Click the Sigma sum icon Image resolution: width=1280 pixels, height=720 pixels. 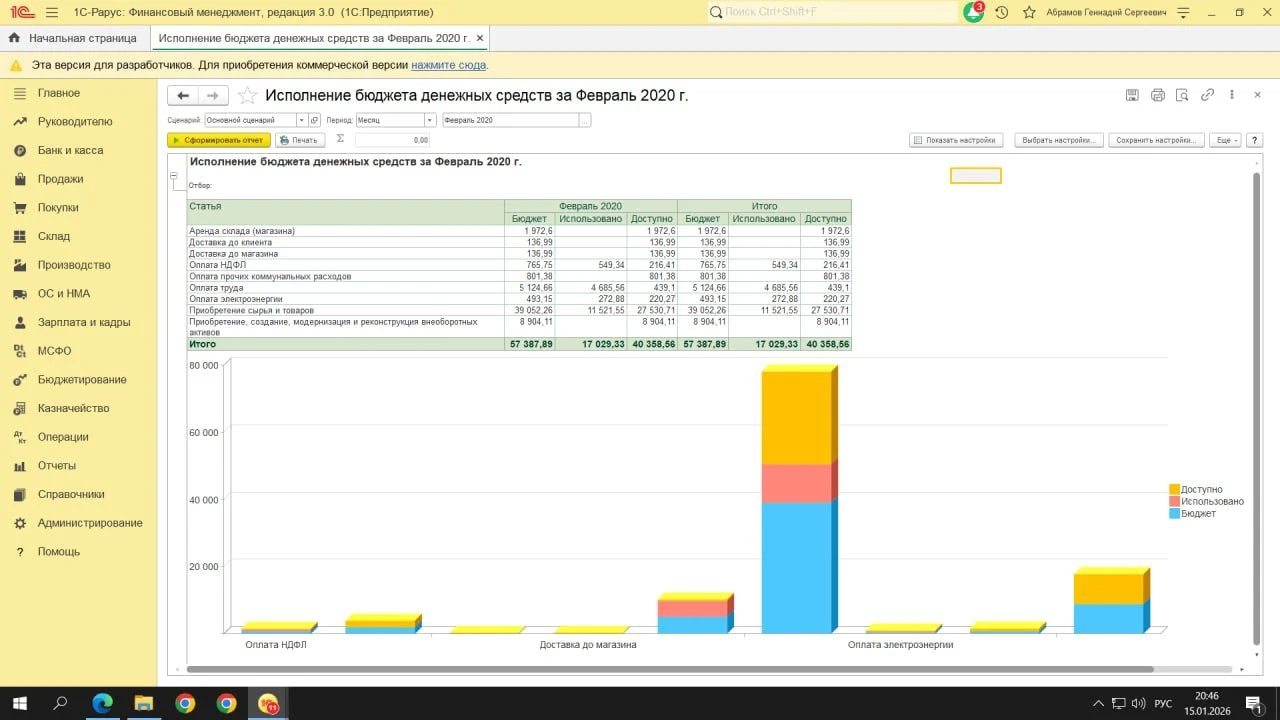[340, 140]
